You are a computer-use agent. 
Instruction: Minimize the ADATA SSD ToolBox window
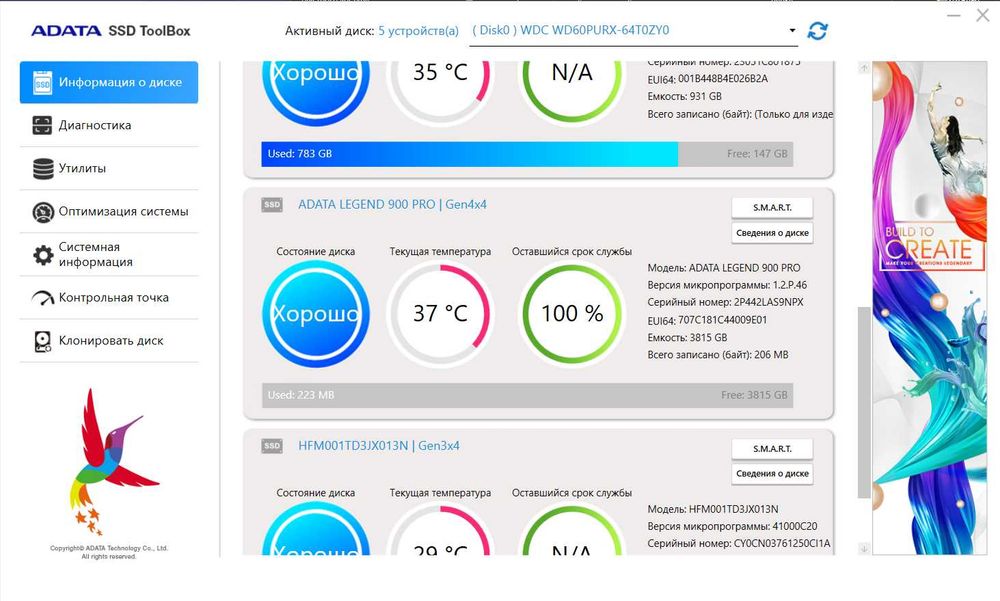[x=953, y=15]
